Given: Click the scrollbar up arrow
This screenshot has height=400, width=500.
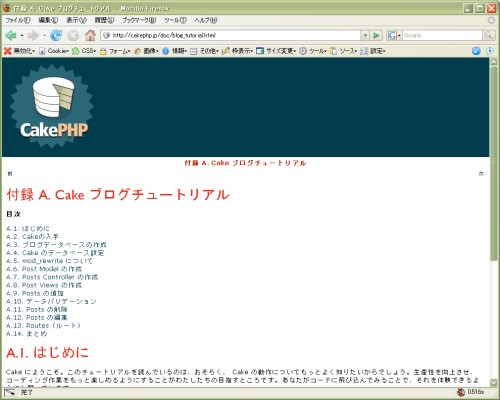Looking at the screenshot, I should pos(494,62).
